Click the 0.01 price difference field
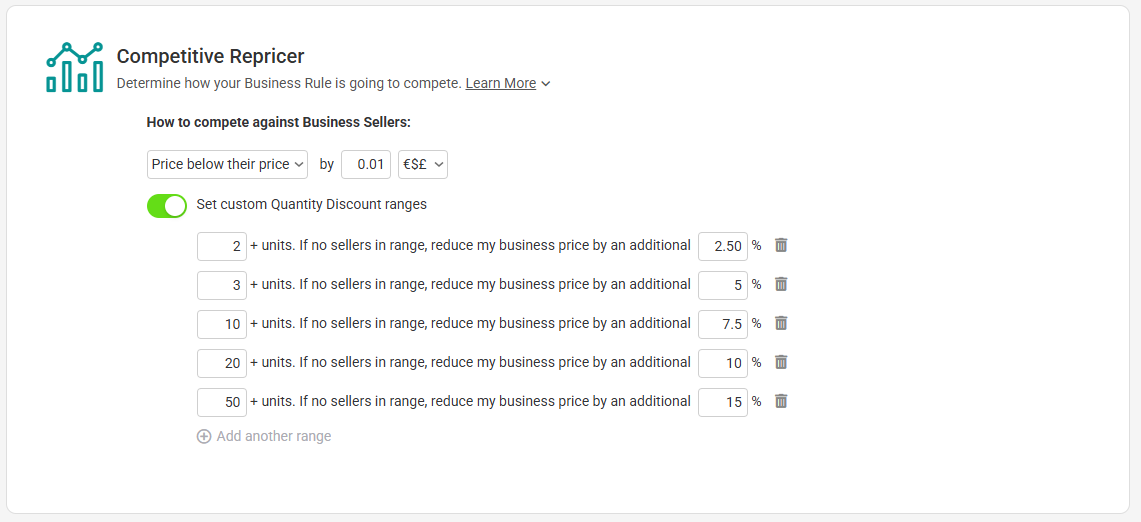The image size is (1141, 522). pos(366,165)
